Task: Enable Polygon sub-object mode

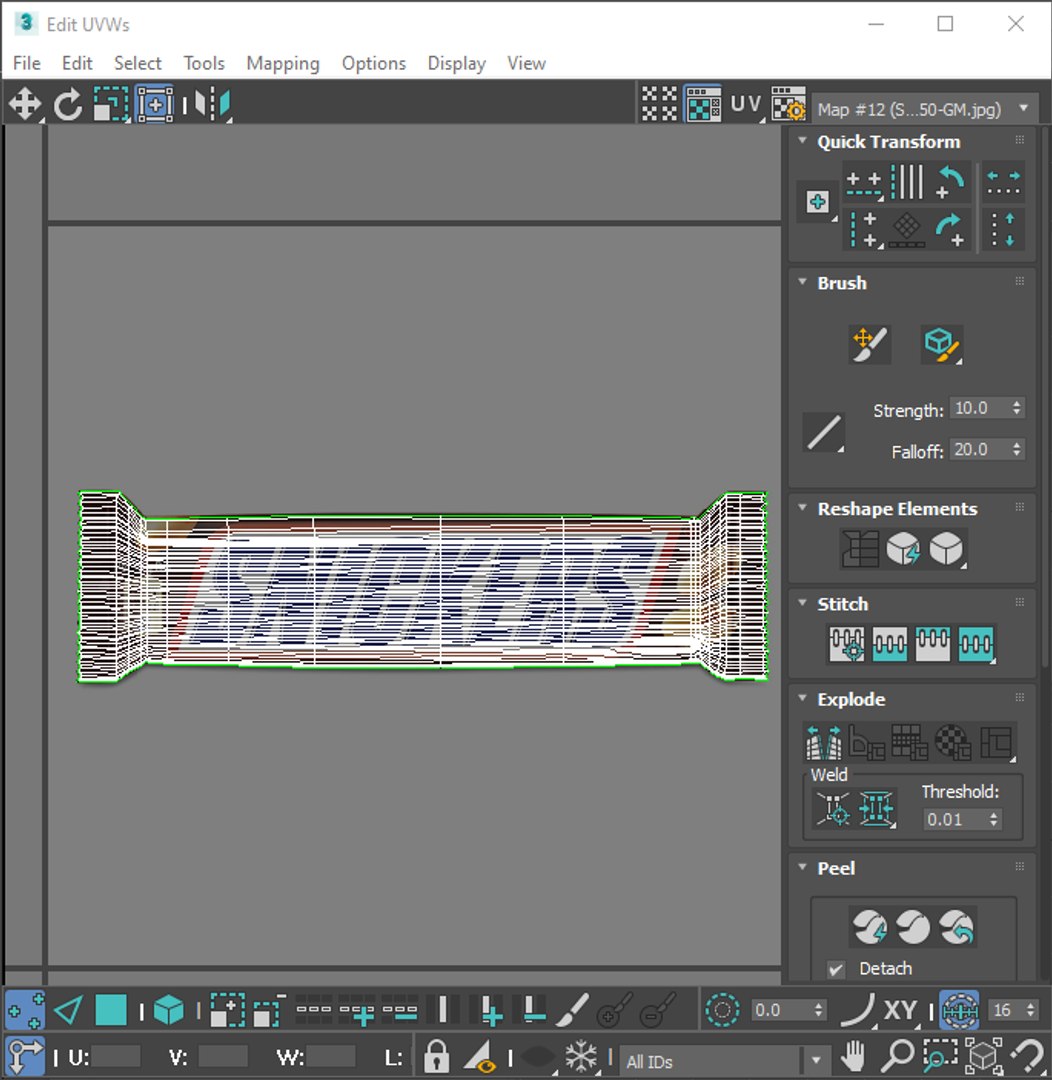Action: [110, 1010]
